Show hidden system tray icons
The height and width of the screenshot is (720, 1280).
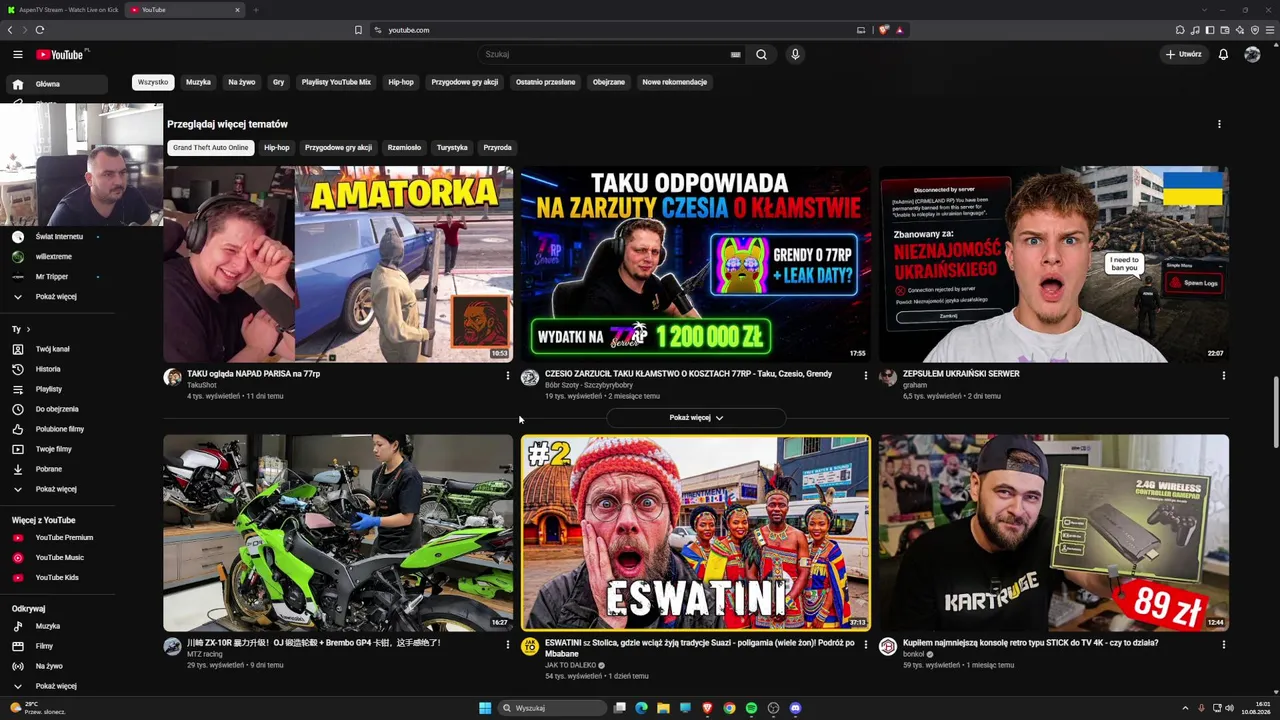[x=1185, y=708]
